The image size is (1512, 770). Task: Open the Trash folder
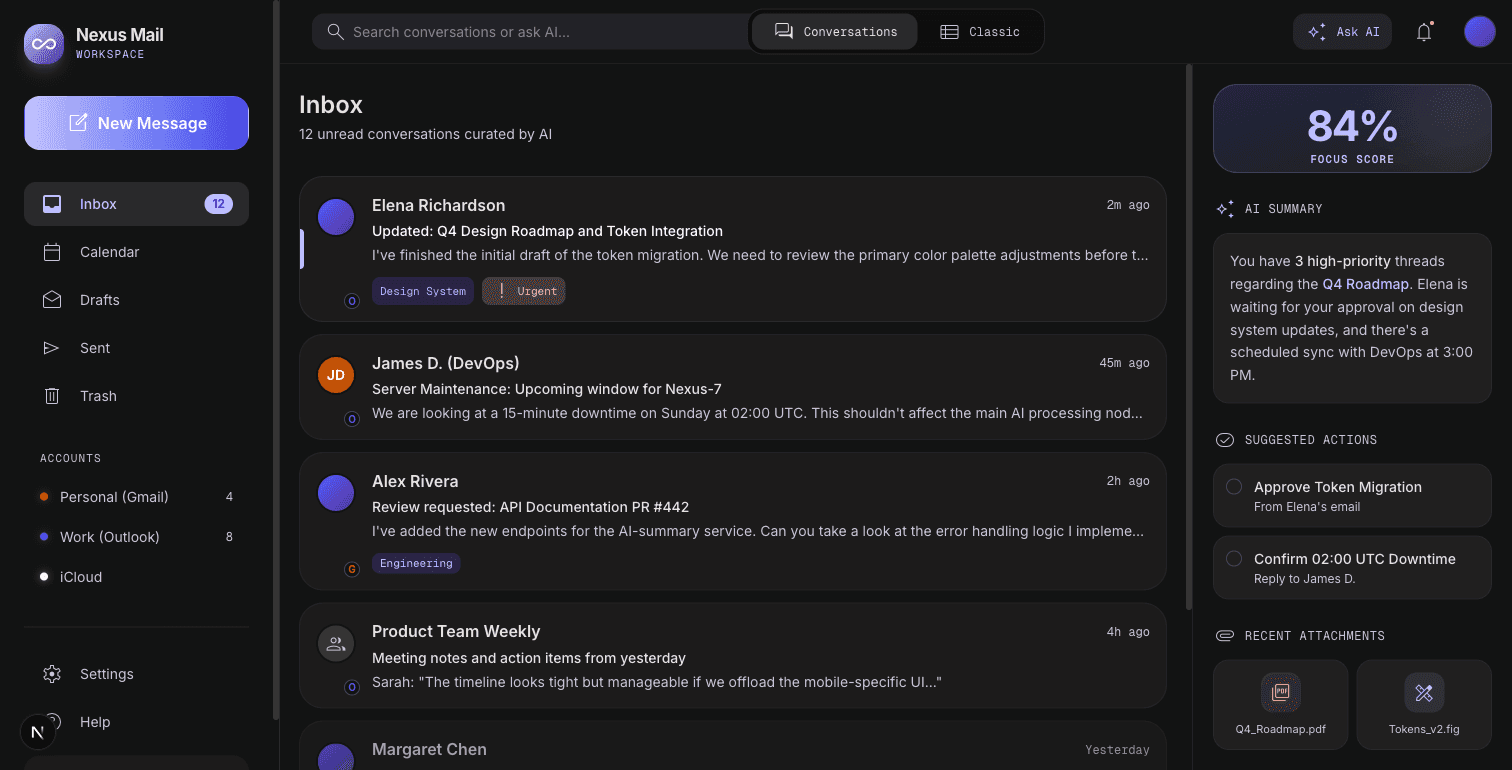coord(136,396)
